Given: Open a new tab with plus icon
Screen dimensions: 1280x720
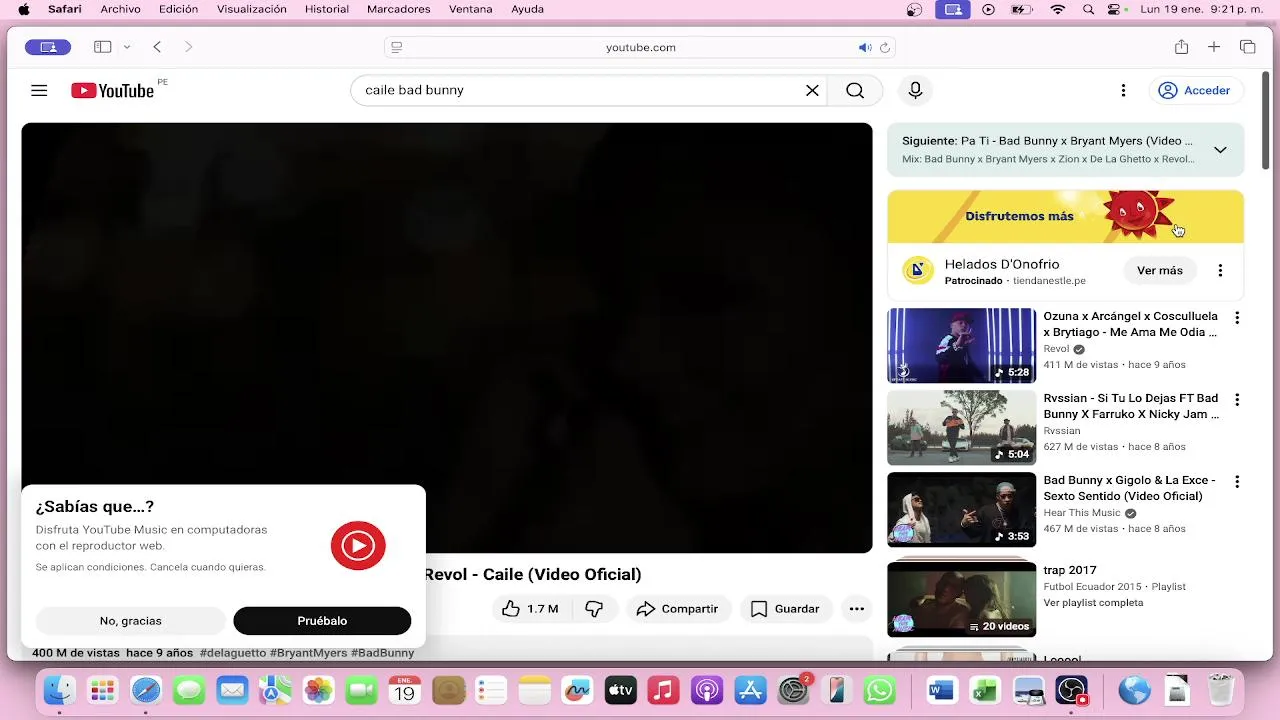Looking at the screenshot, I should [x=1214, y=47].
